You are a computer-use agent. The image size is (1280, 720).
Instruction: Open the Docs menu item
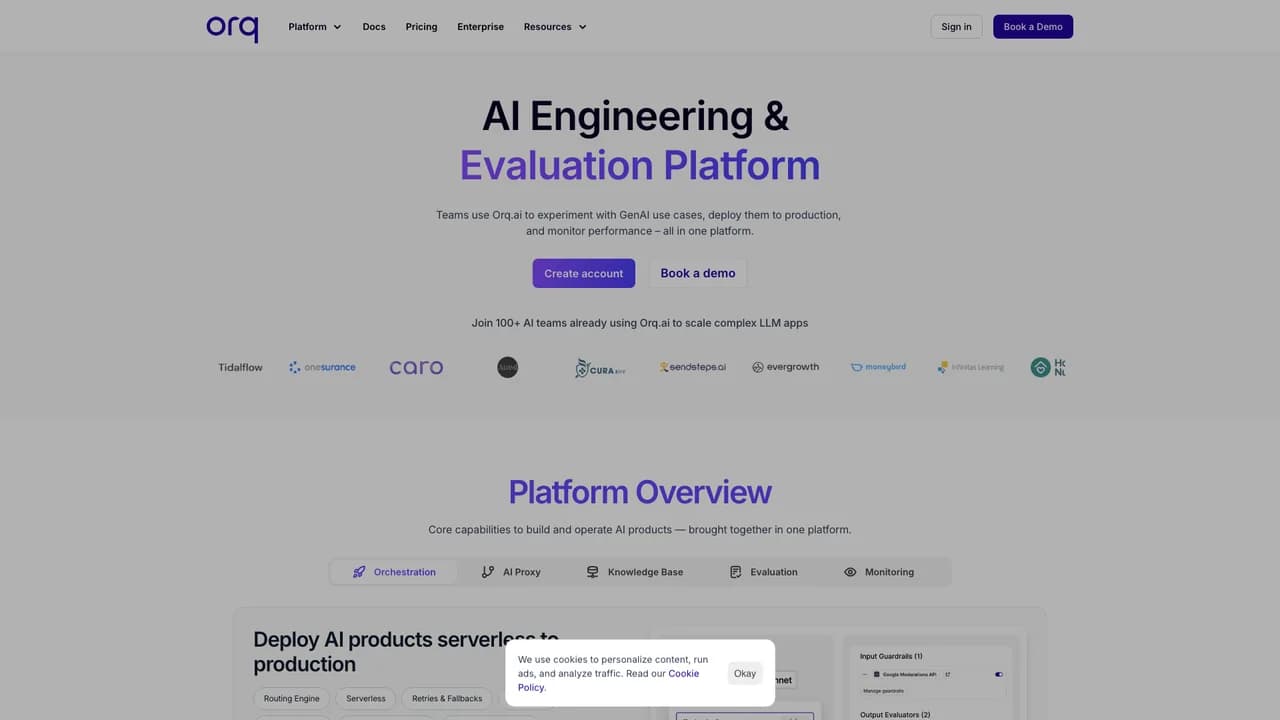[374, 27]
